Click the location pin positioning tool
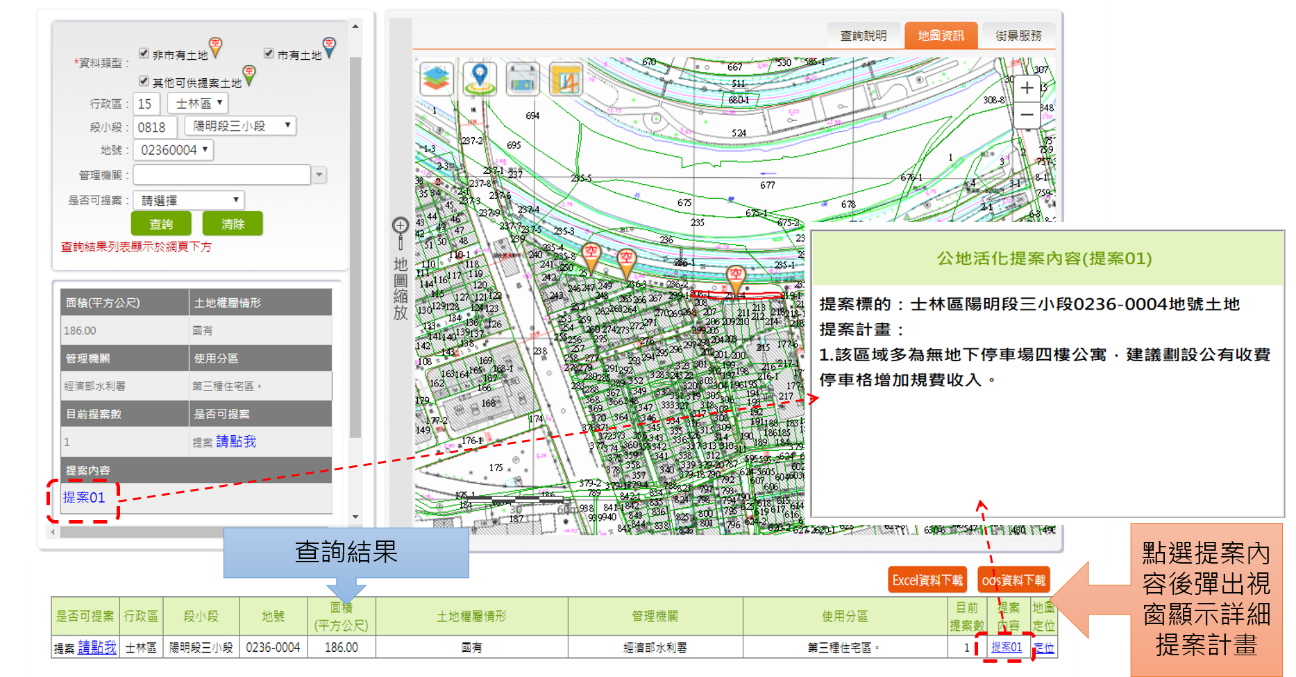The image size is (1296, 677). (480, 78)
